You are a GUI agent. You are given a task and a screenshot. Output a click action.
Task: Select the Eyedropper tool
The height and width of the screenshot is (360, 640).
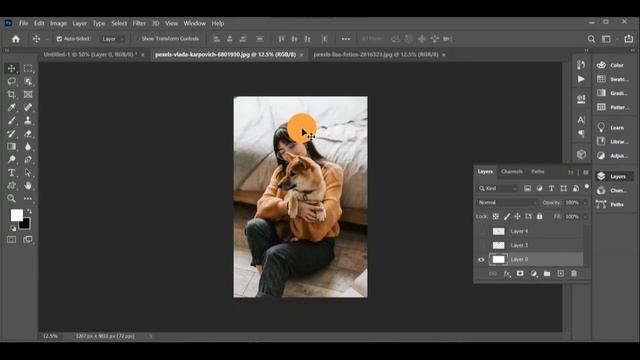pos(11,107)
